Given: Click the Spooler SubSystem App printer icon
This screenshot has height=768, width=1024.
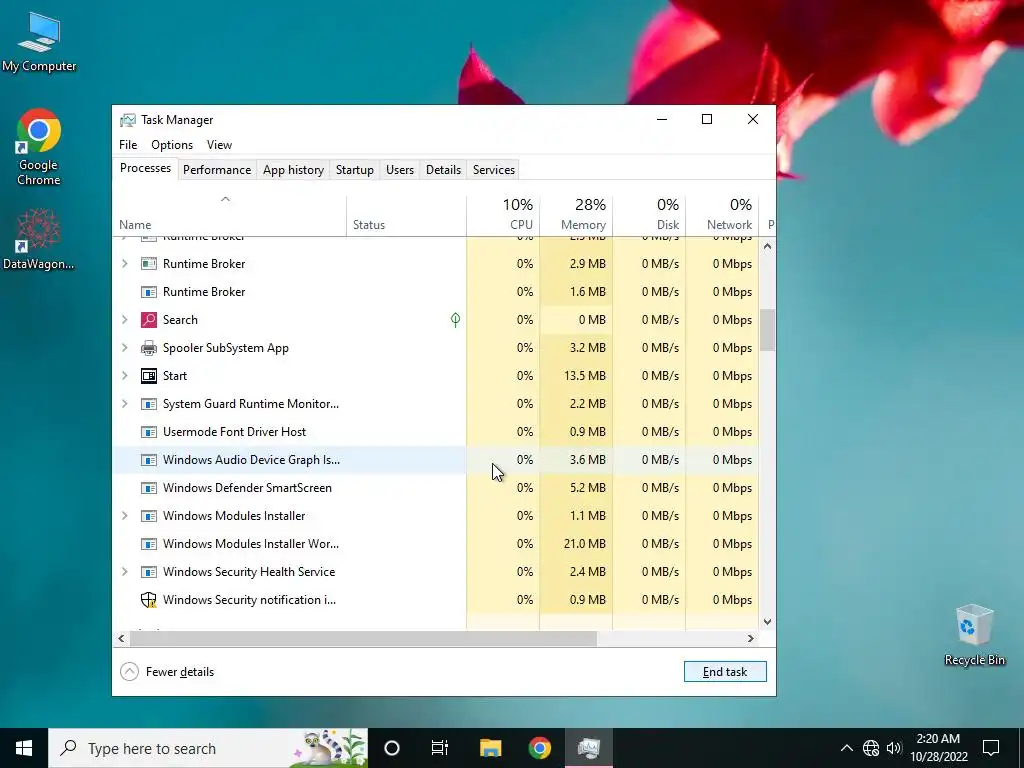Looking at the screenshot, I should [149, 348].
